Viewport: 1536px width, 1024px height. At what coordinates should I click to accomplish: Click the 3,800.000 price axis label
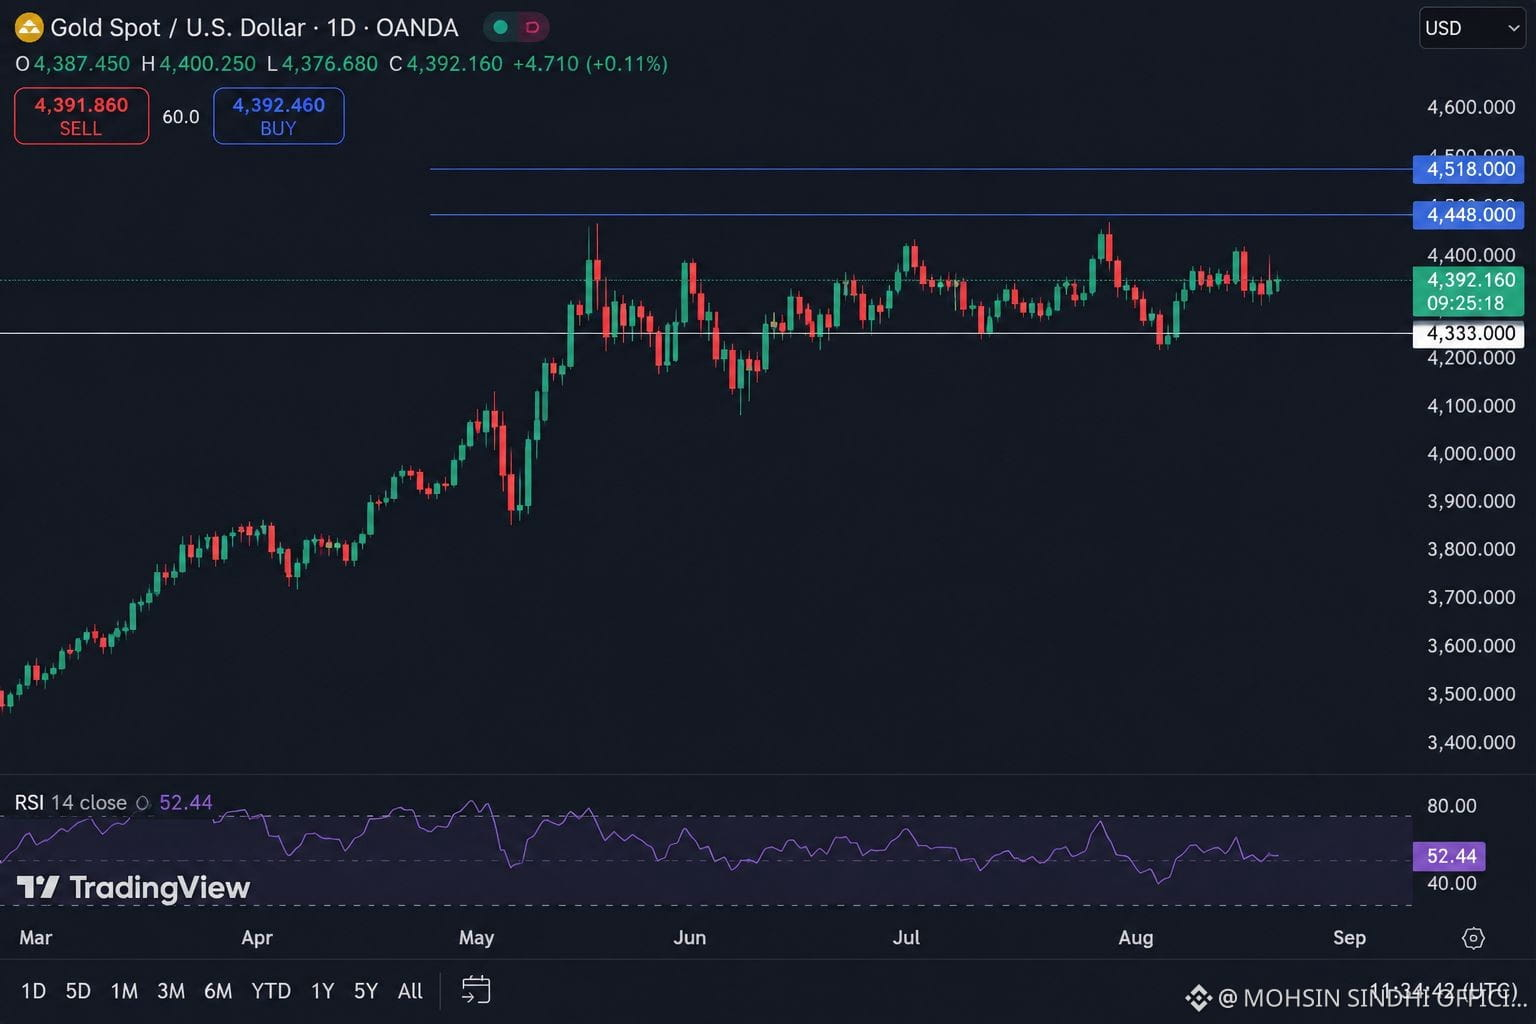click(x=1471, y=549)
